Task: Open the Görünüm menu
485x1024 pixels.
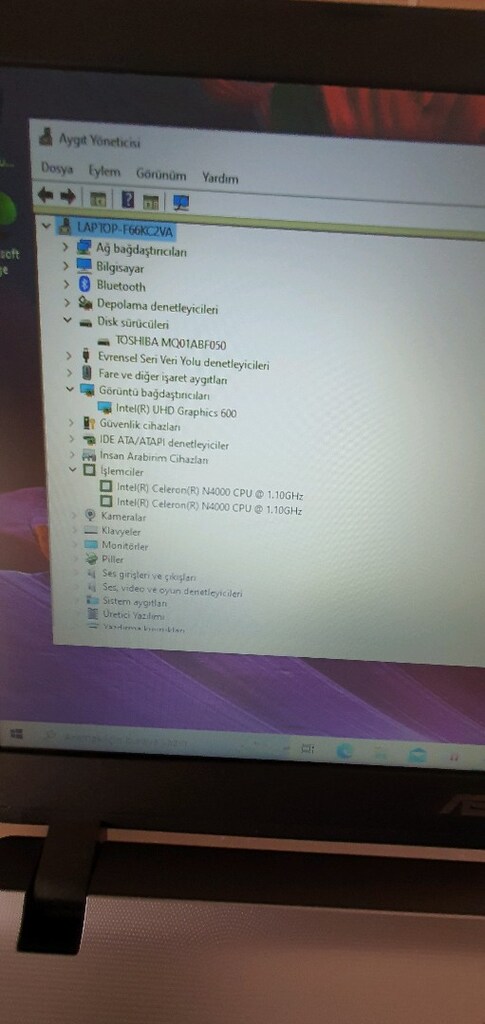Action: (x=161, y=175)
